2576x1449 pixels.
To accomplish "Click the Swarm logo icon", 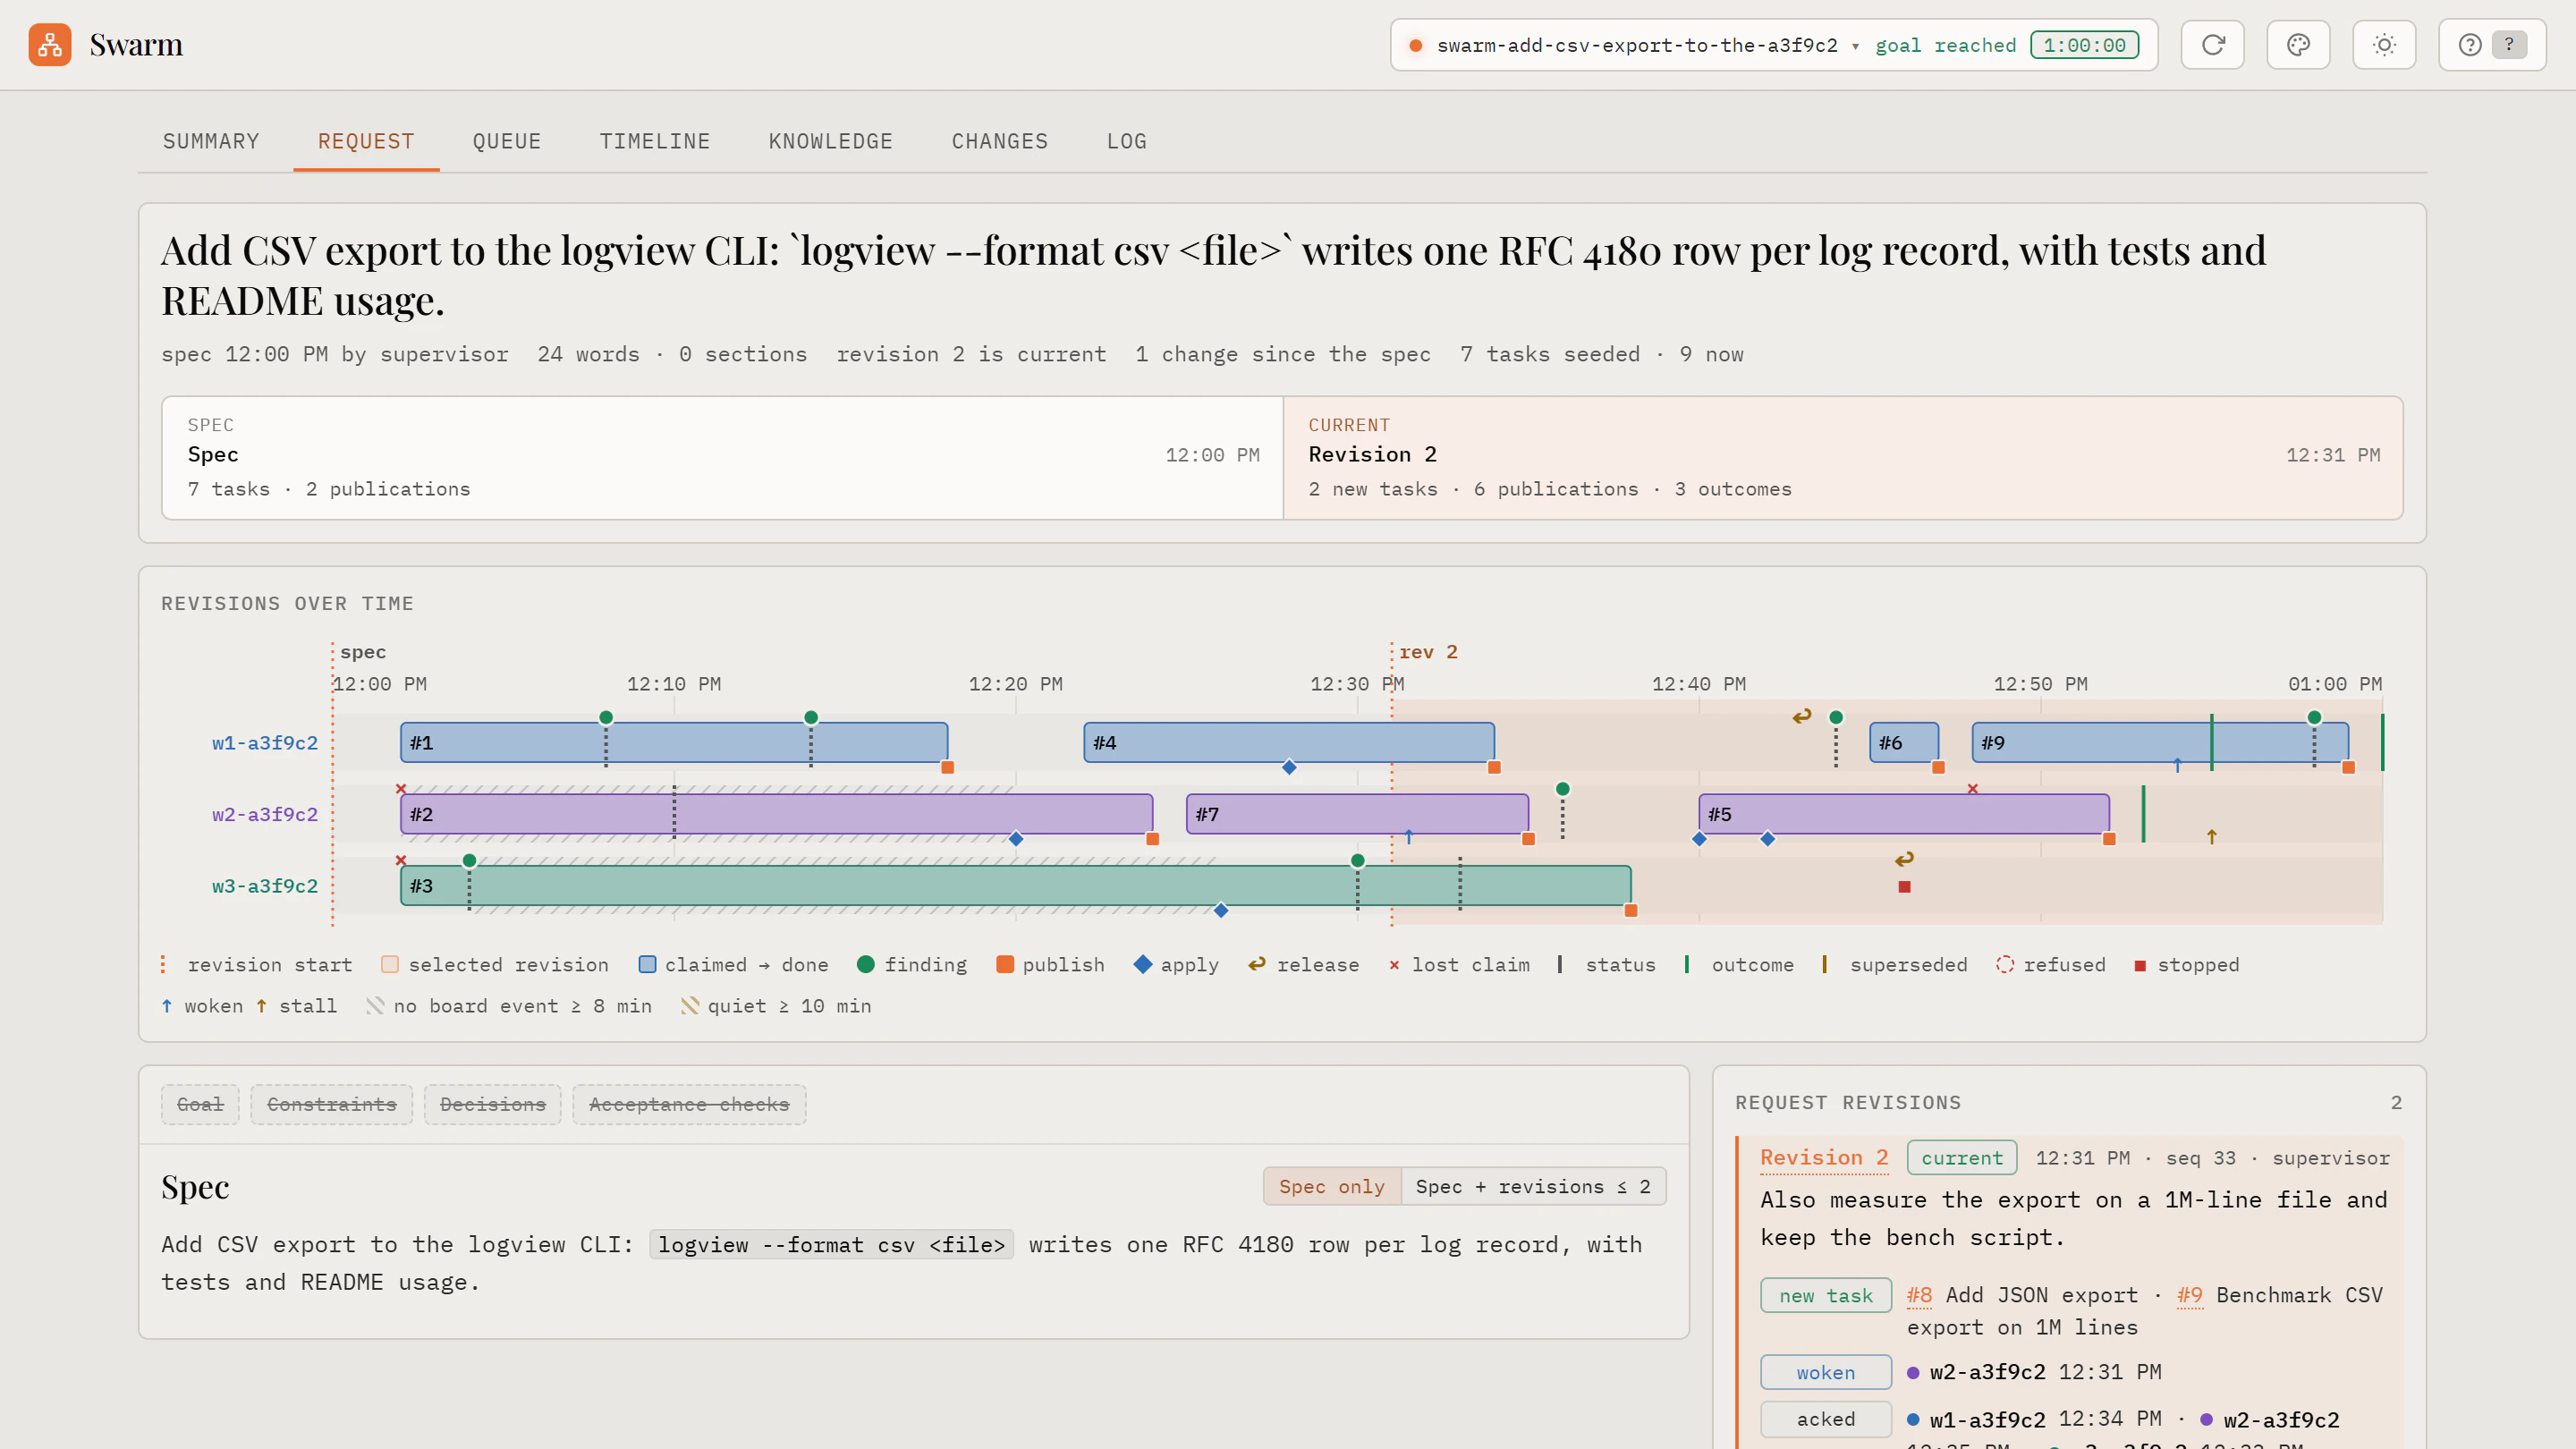I will tap(50, 45).
